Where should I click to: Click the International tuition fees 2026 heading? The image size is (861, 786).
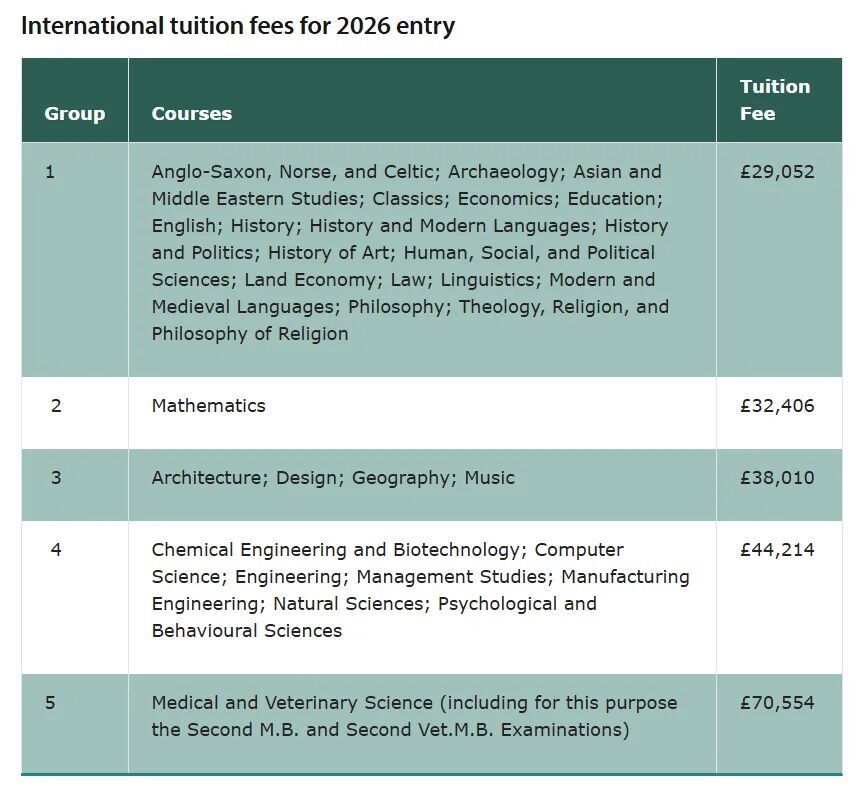click(238, 26)
